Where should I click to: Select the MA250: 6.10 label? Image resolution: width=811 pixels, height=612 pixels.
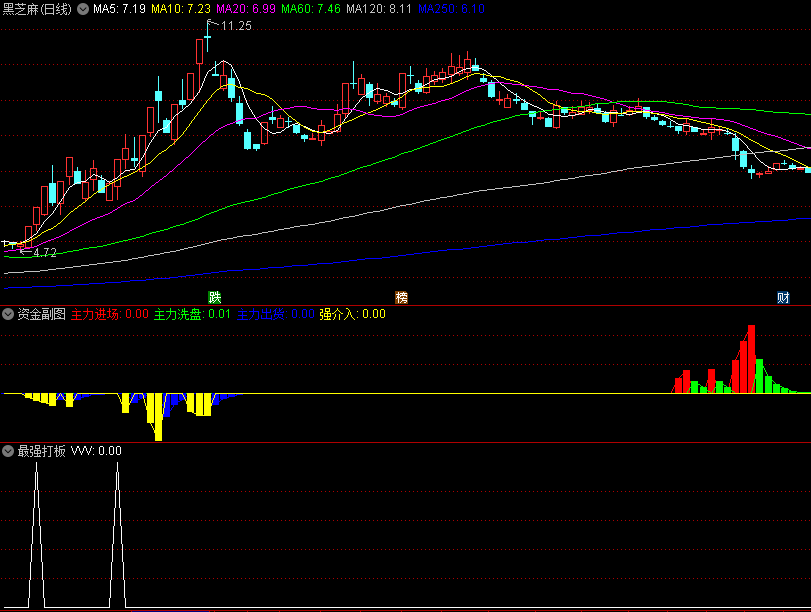452,9
